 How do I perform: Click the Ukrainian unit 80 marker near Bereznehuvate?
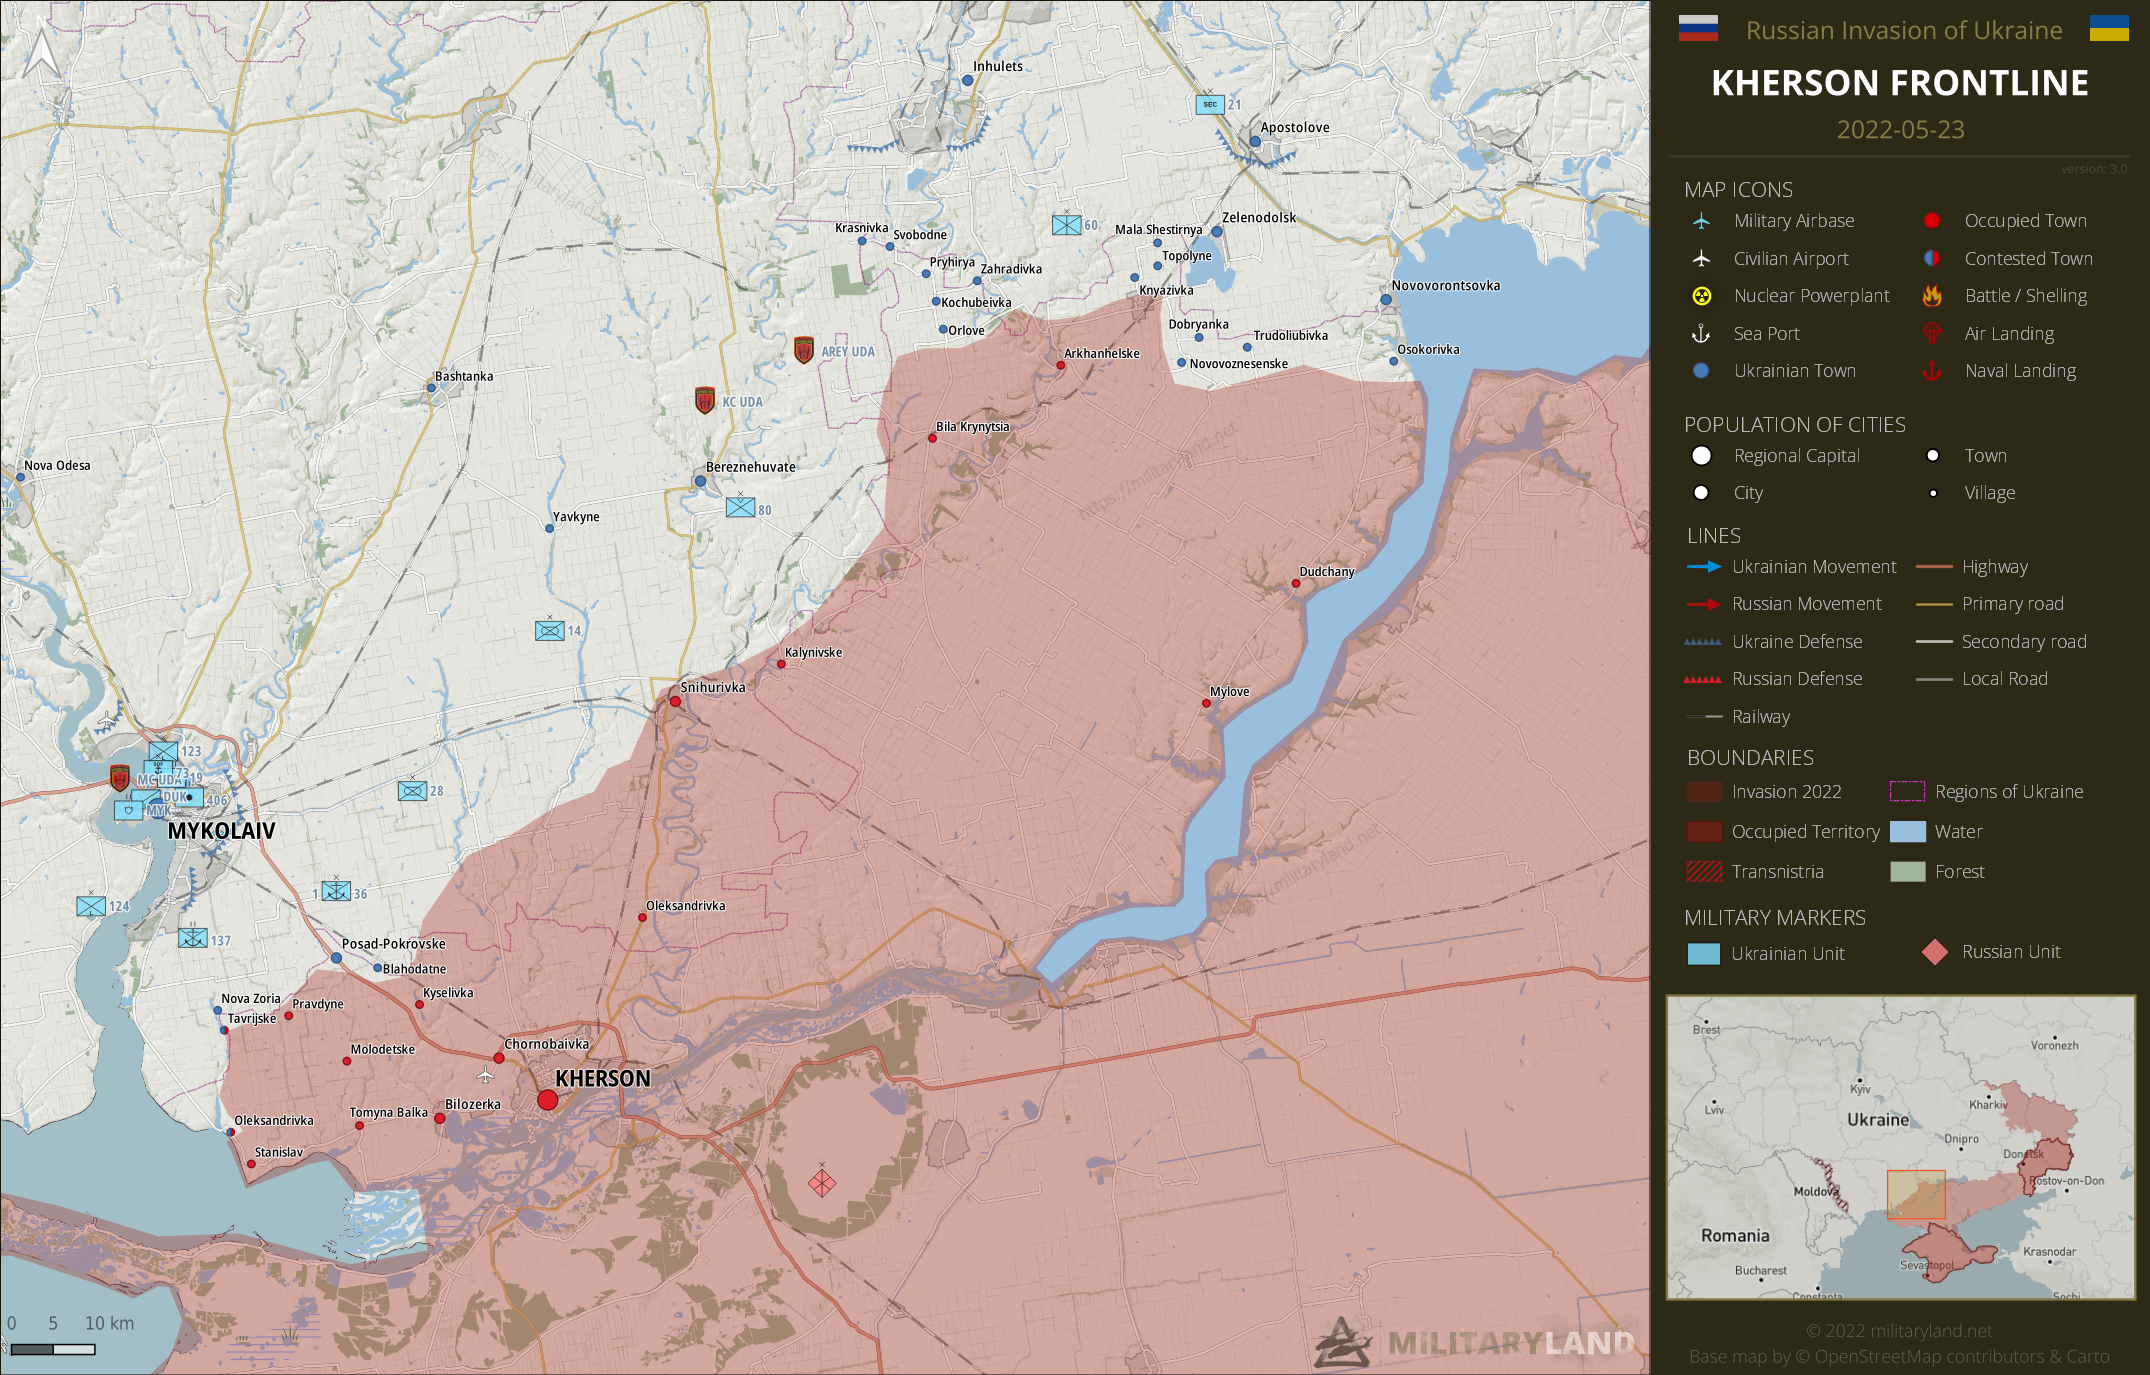[741, 508]
